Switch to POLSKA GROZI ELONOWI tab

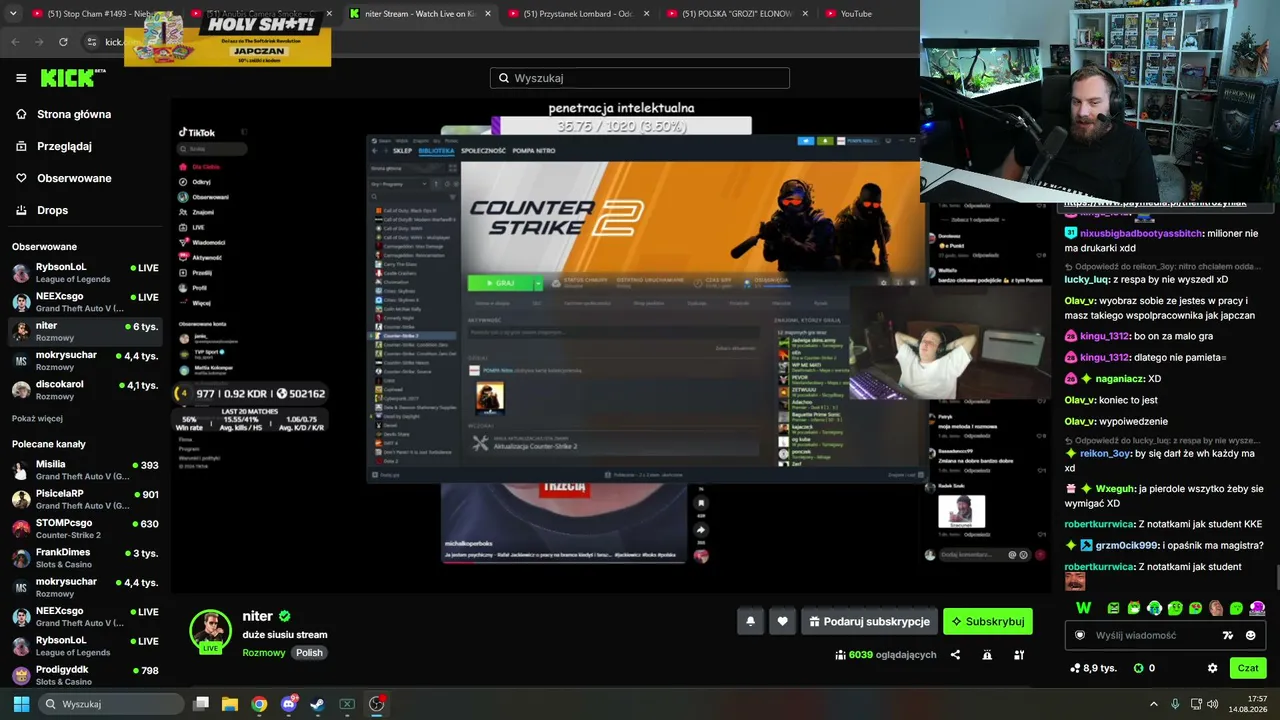pyautogui.click(x=736, y=14)
